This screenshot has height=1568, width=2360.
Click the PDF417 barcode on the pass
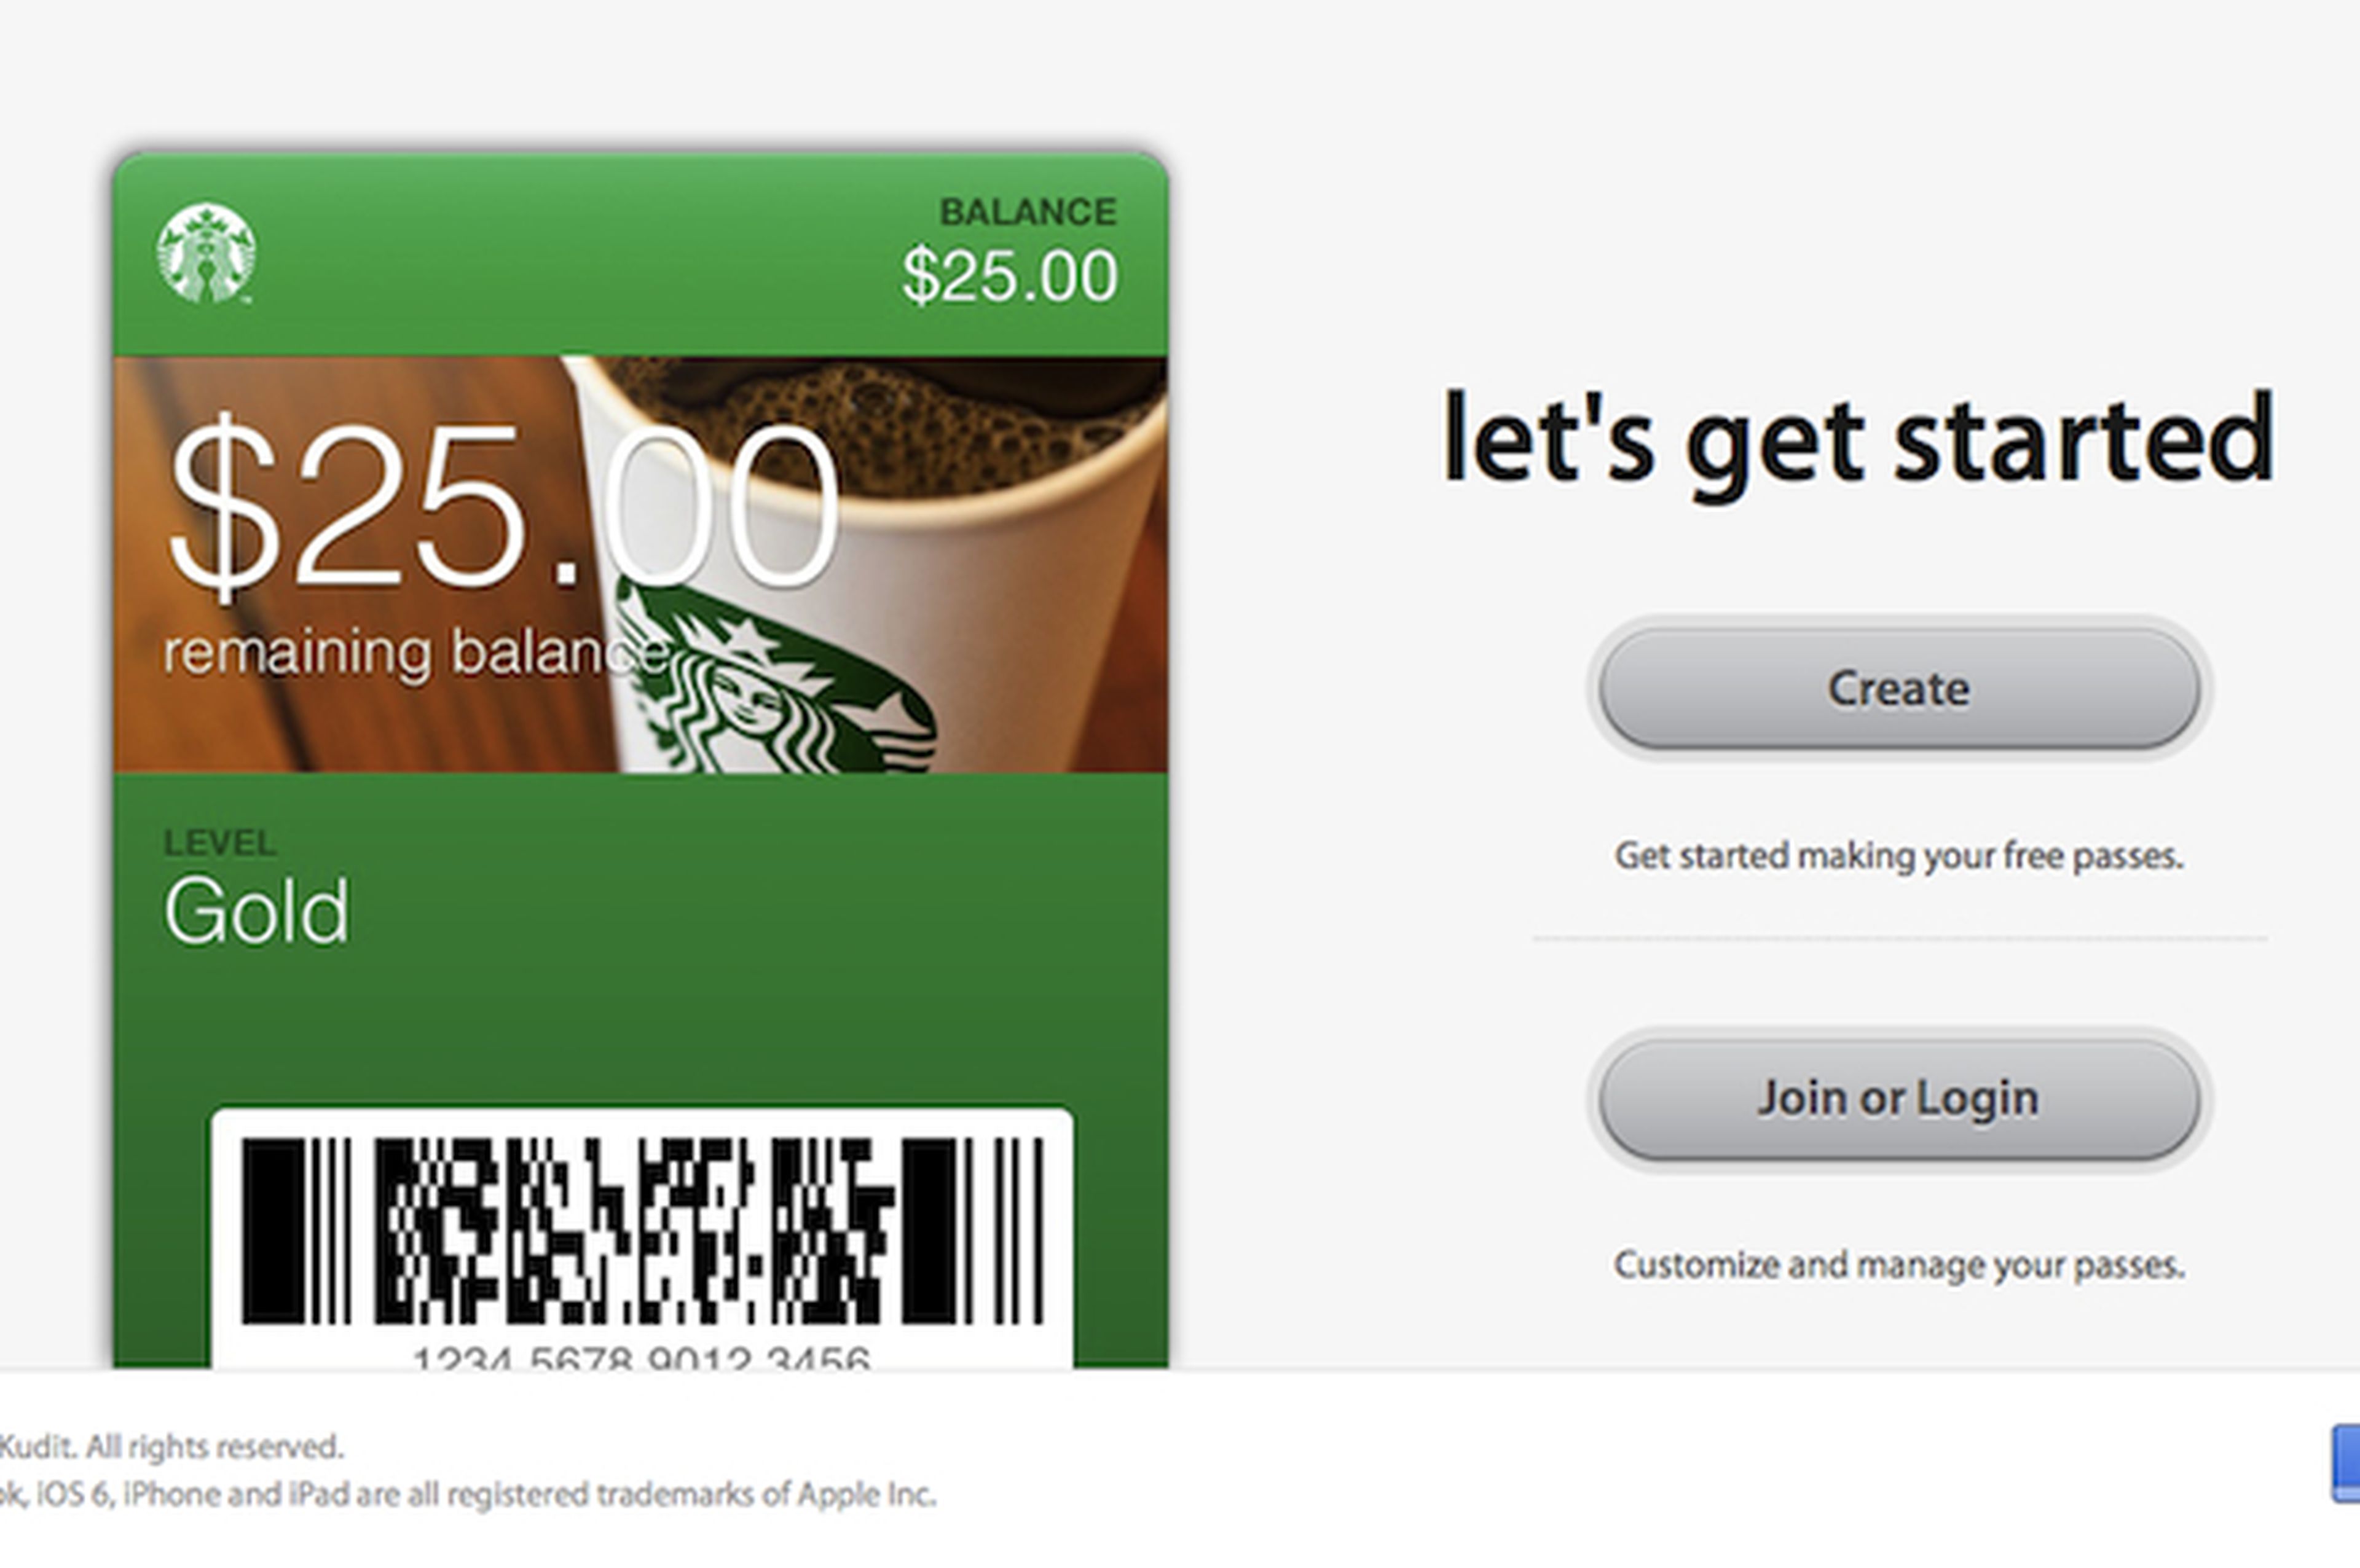click(x=642, y=1230)
